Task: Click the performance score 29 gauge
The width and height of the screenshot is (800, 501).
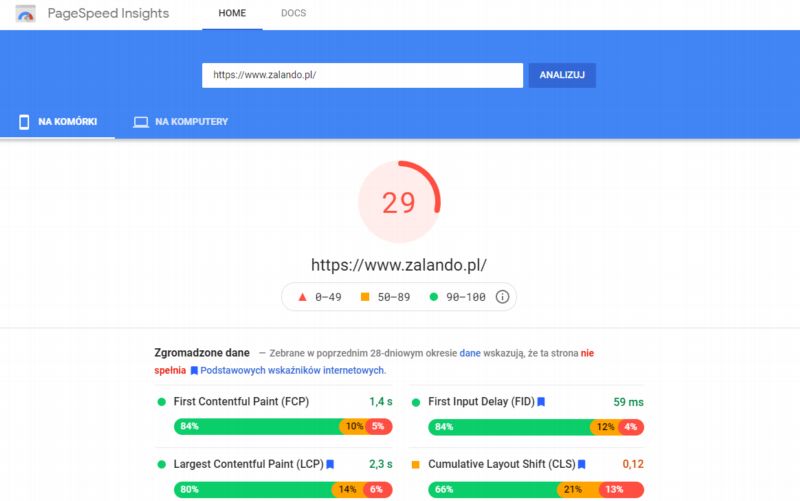Action: [x=398, y=203]
